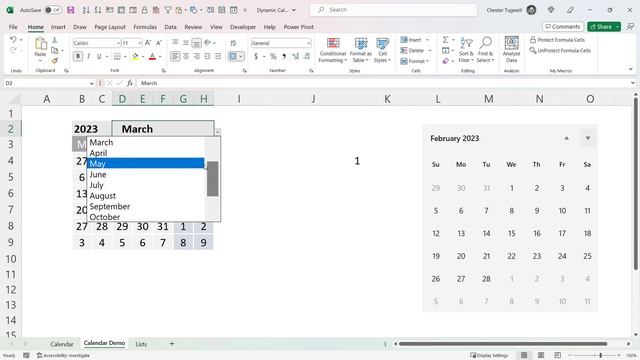Decrease decimal places
The height and width of the screenshot is (360, 640).
click(x=307, y=56)
